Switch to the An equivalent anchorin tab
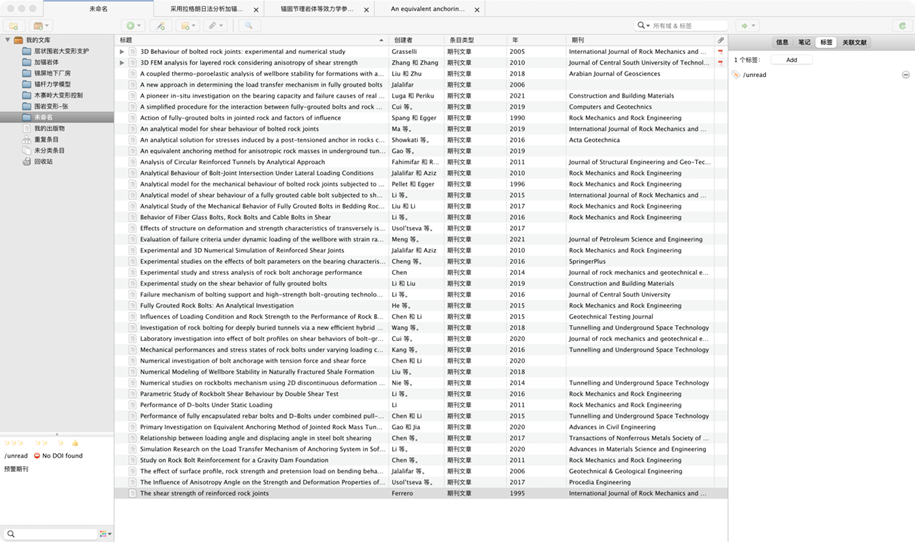The width and height of the screenshot is (915, 542). tap(428, 9)
